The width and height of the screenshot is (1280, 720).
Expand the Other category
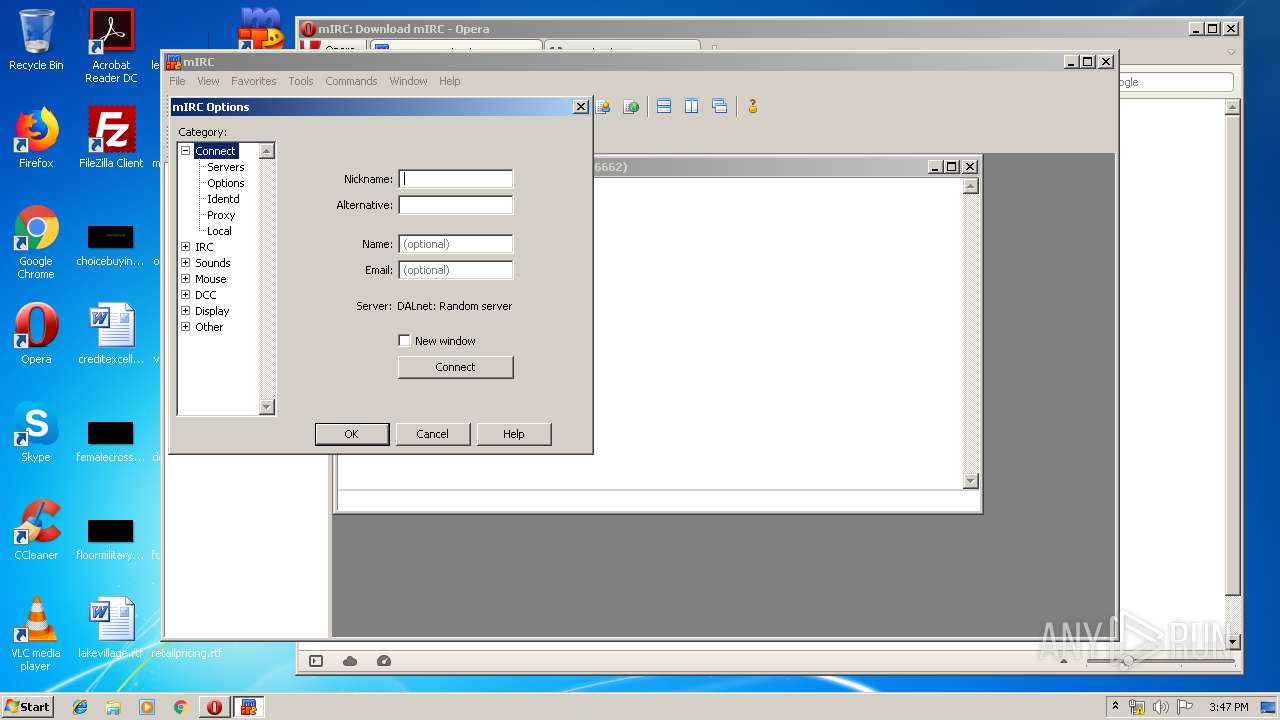185,327
